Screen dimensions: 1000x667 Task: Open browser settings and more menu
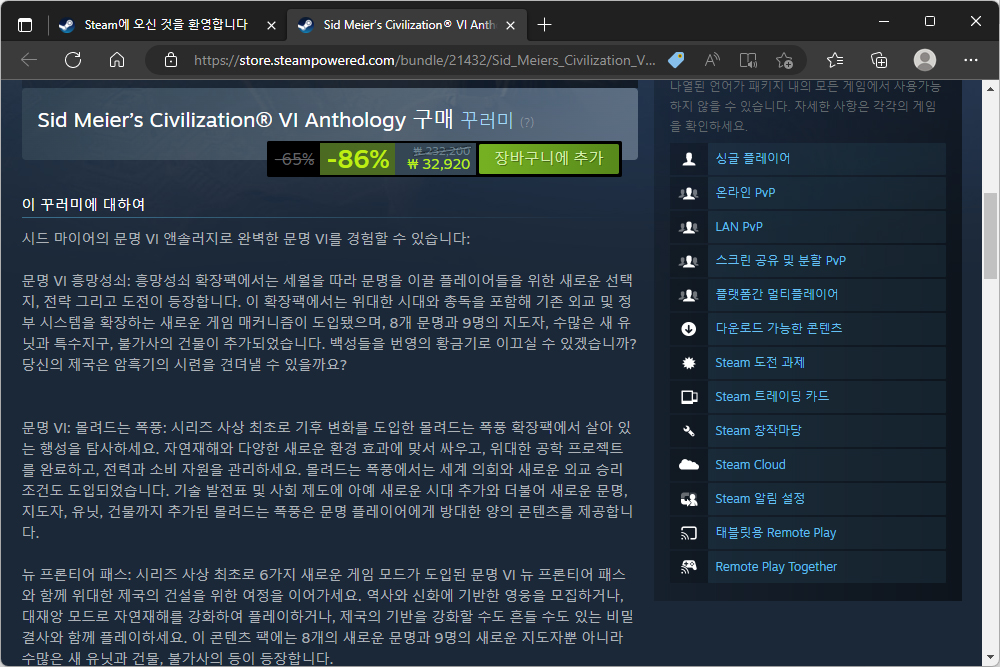pos(971,60)
